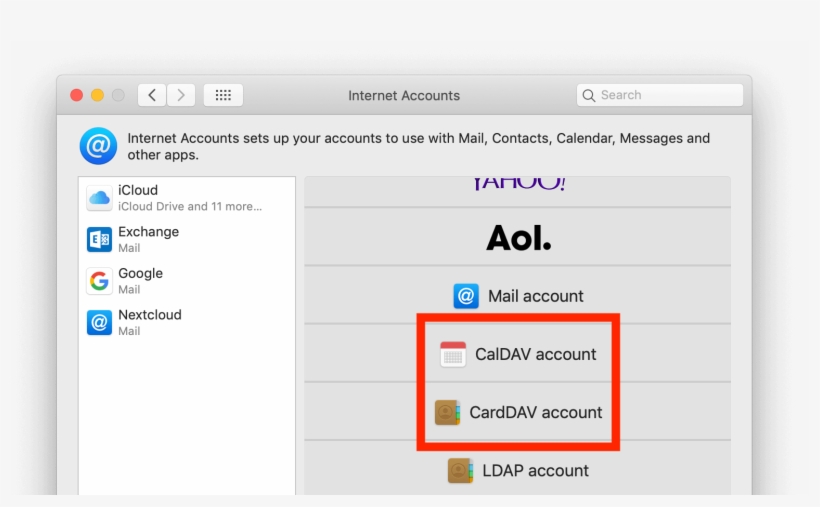
Task: Add a Mail account
Action: [x=518, y=295]
